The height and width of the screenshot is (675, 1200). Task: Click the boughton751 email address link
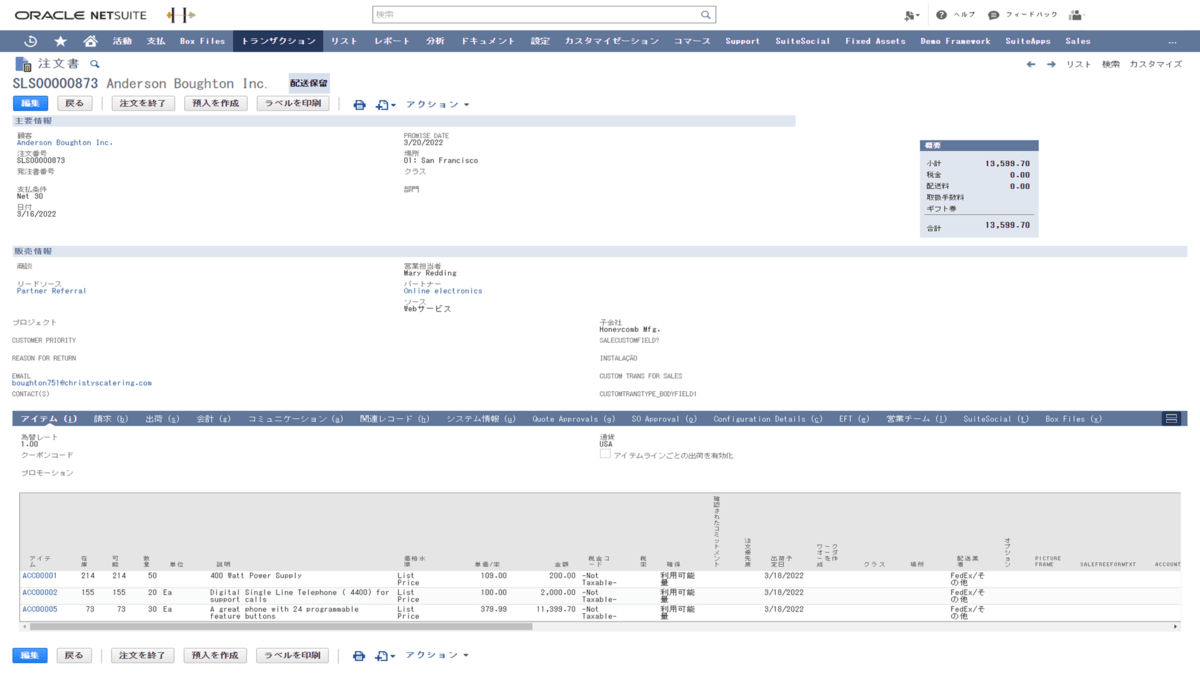(82, 383)
